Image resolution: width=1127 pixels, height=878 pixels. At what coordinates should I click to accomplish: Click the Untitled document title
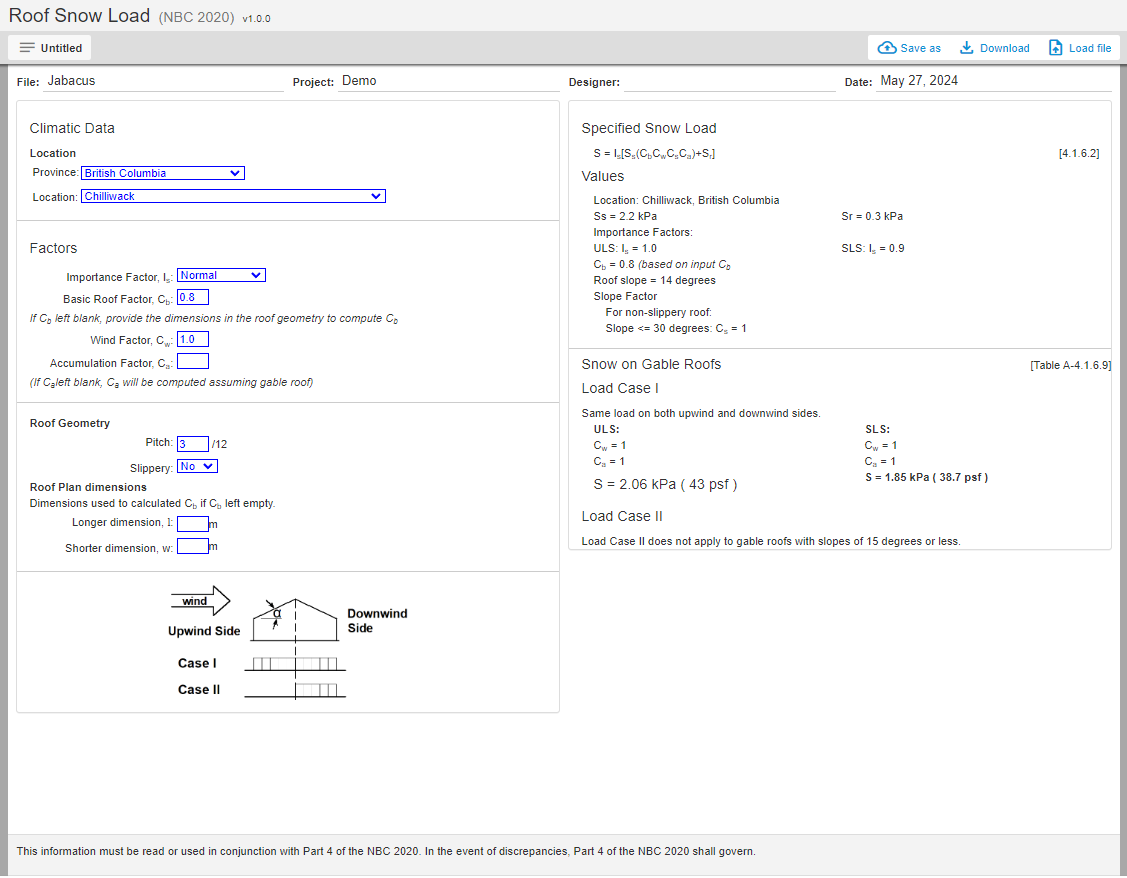(61, 48)
